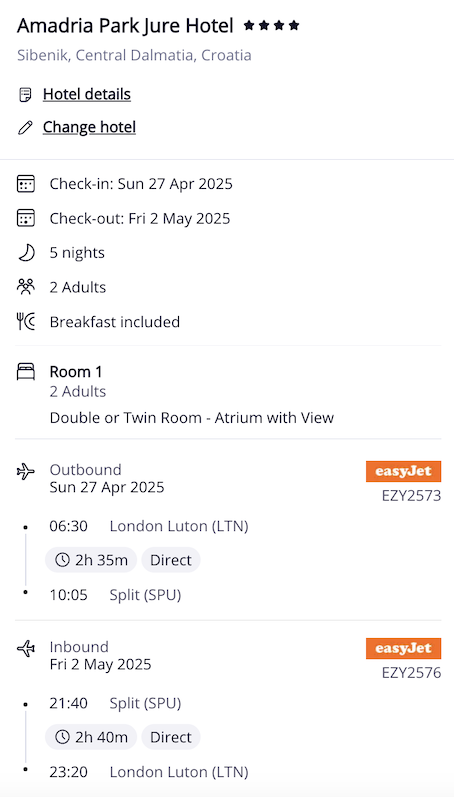Click the inbound airplane icon
The width and height of the screenshot is (454, 797).
click(x=26, y=649)
